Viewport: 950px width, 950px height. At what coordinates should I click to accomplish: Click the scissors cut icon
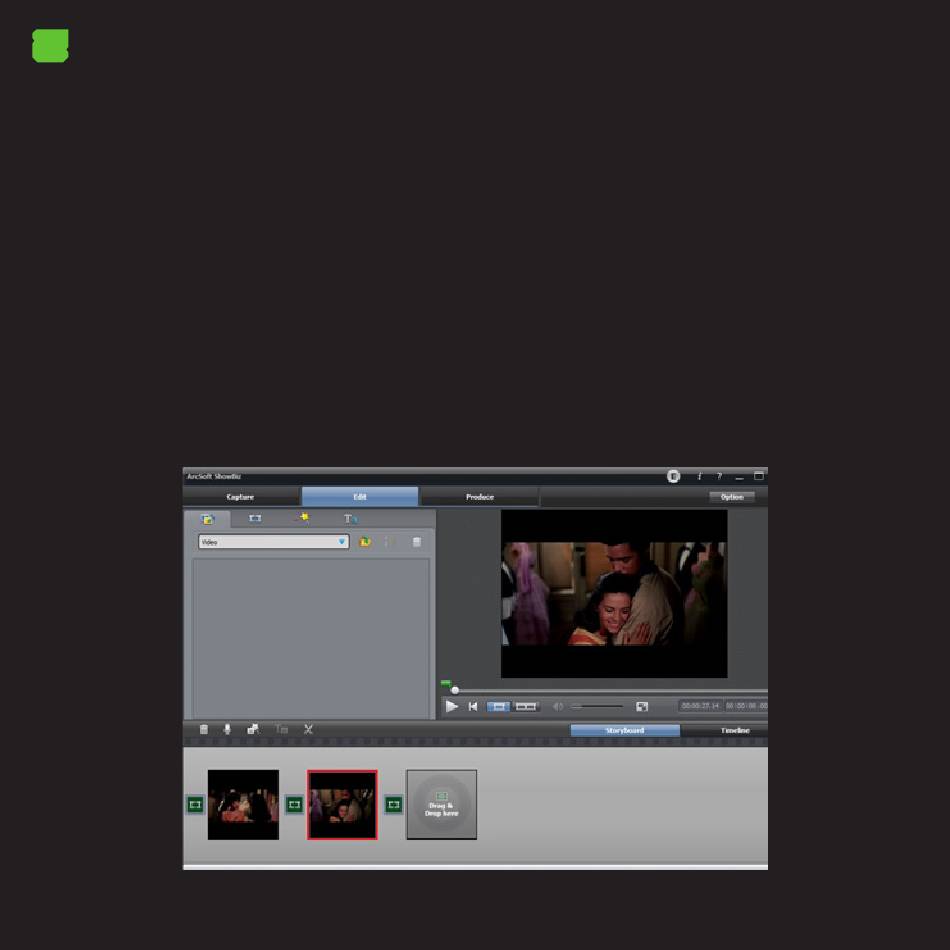click(308, 730)
